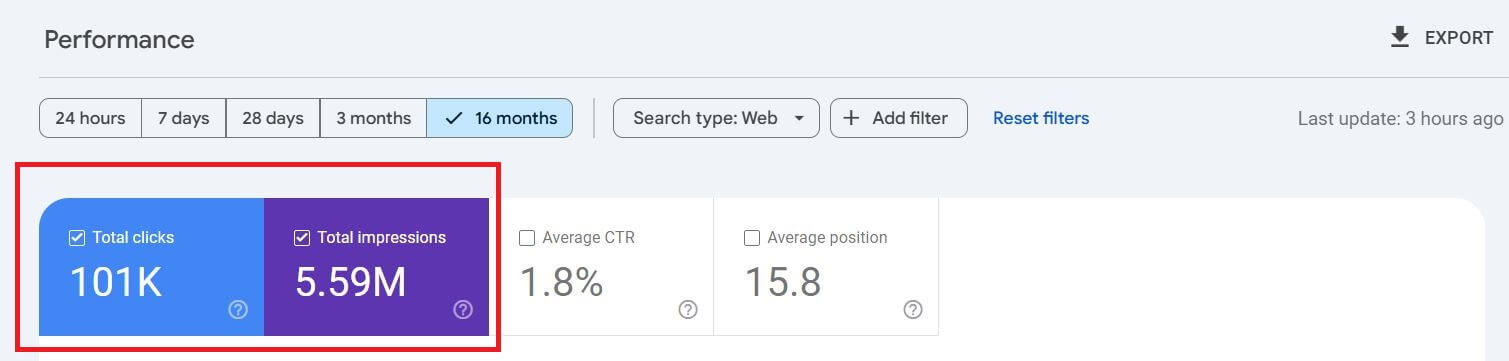Open the Search type: Web dropdown

click(716, 118)
